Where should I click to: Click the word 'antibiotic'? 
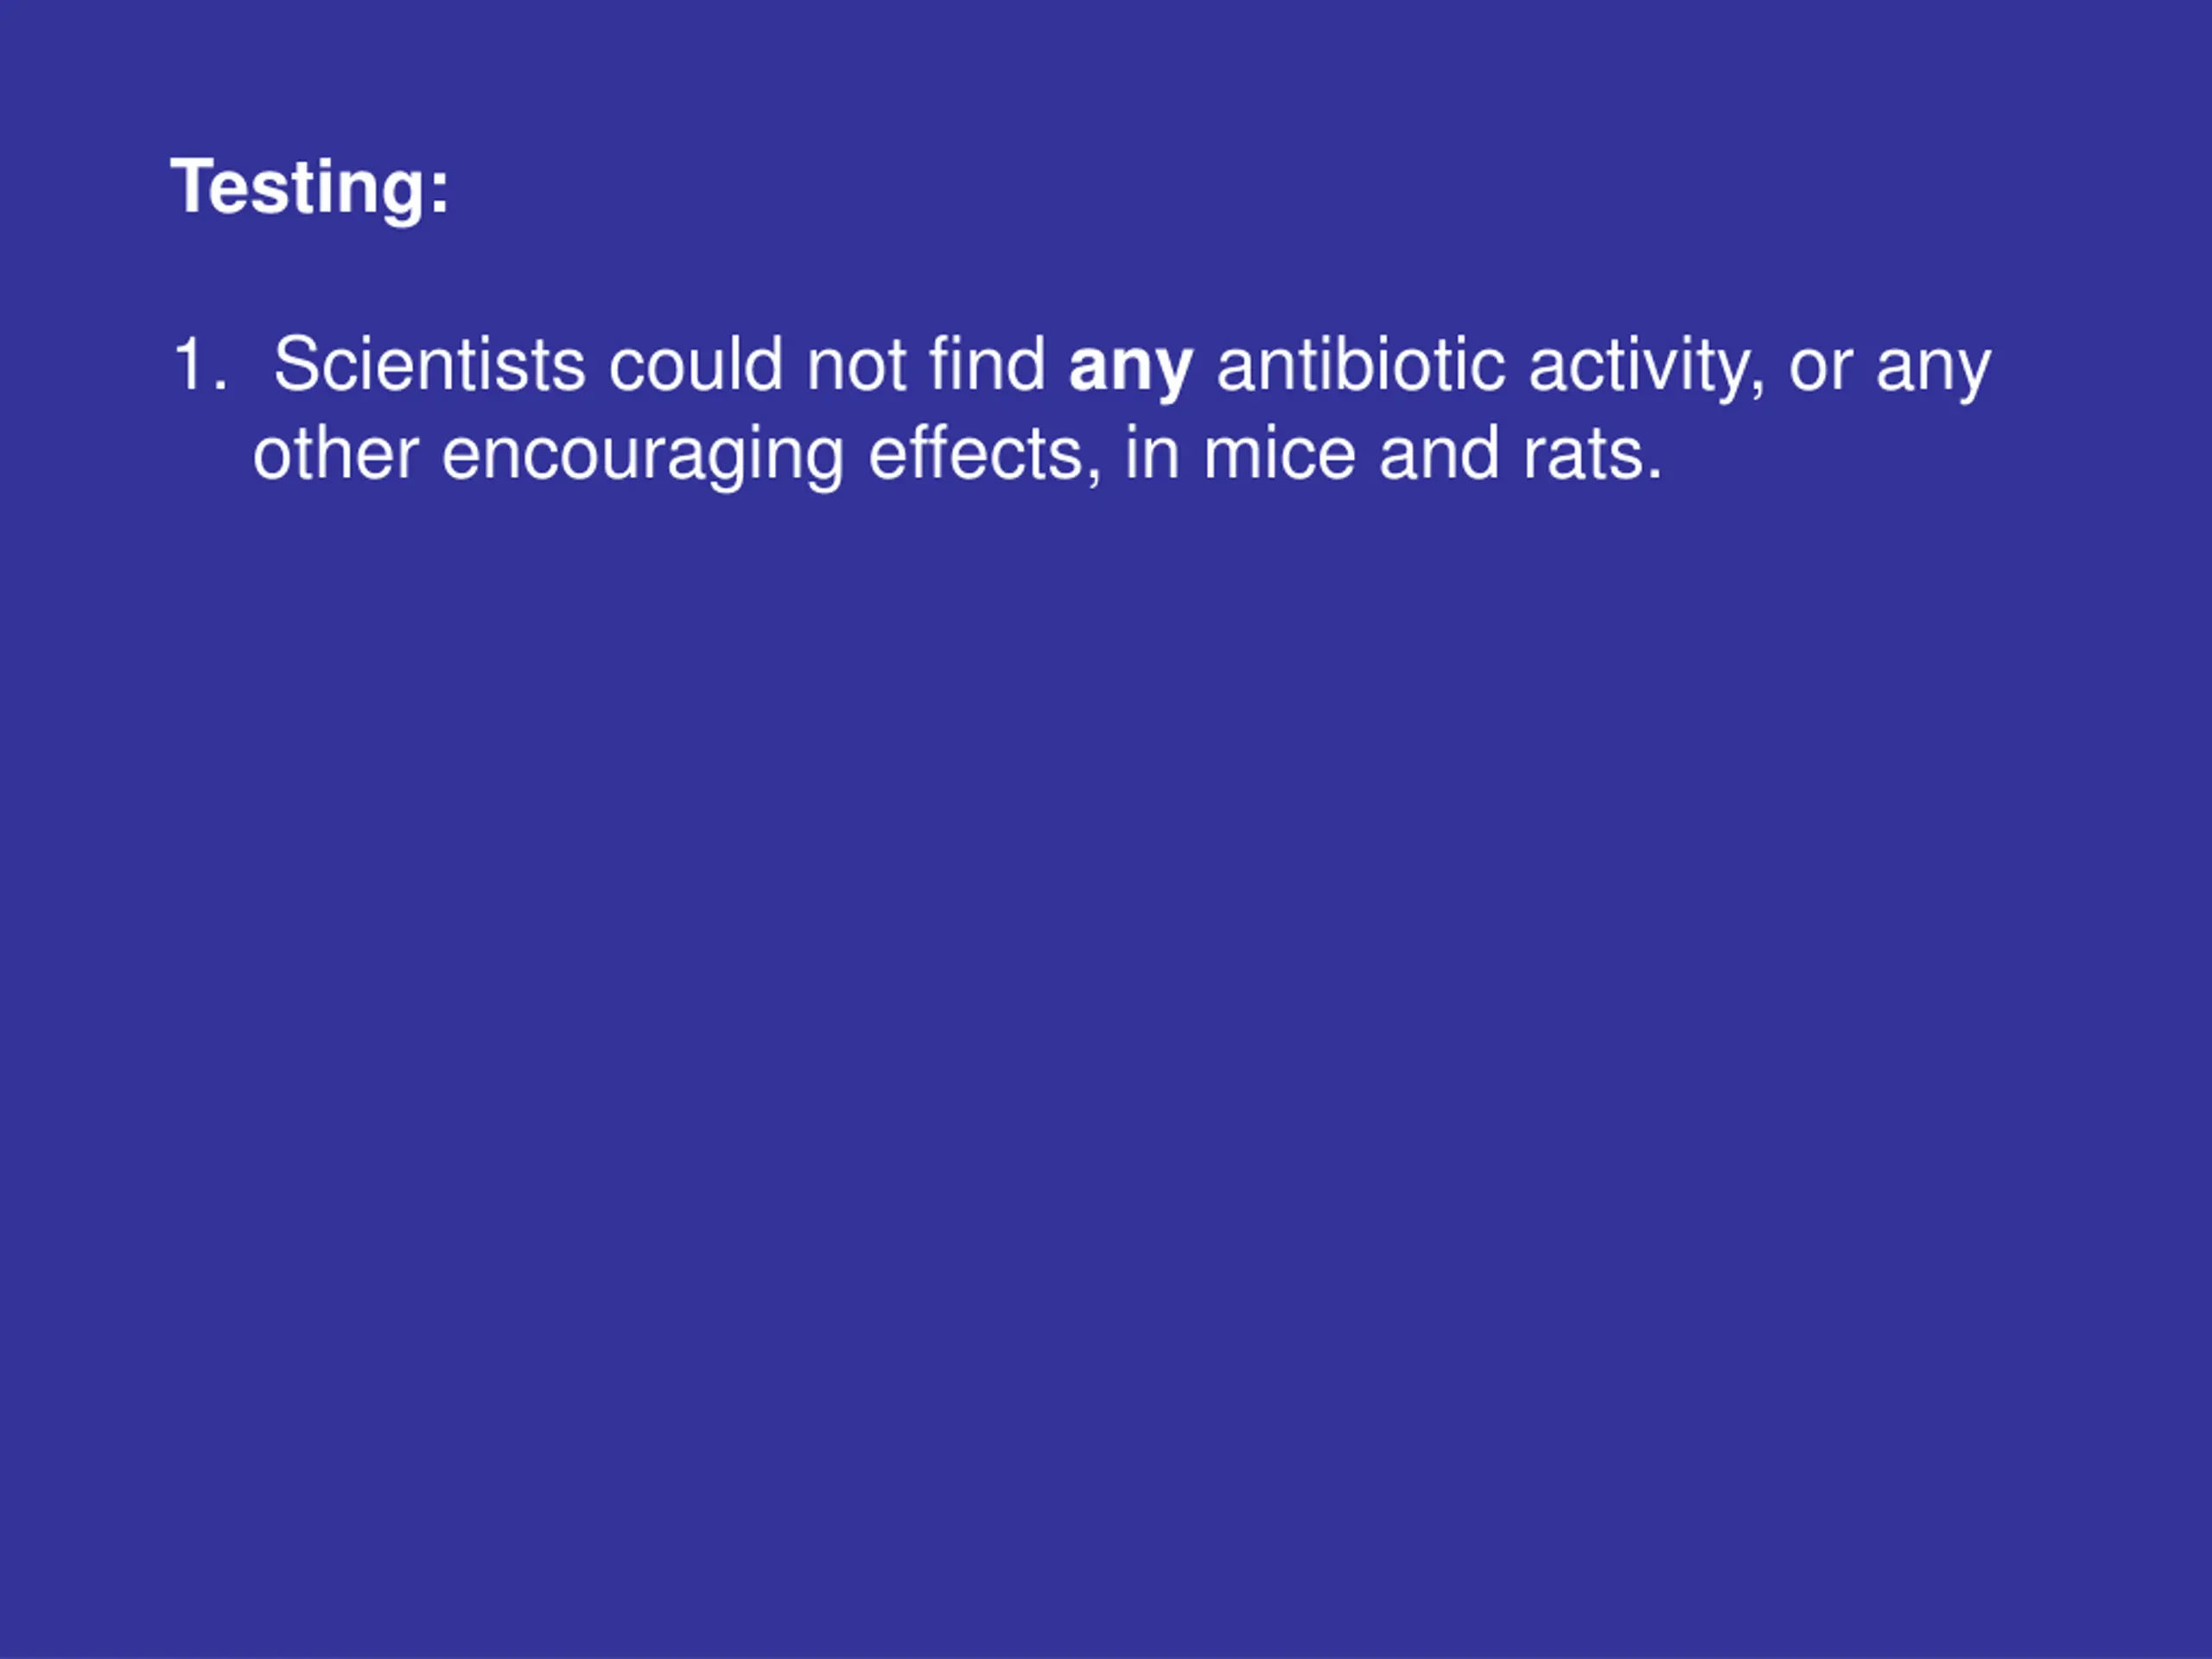(1361, 364)
